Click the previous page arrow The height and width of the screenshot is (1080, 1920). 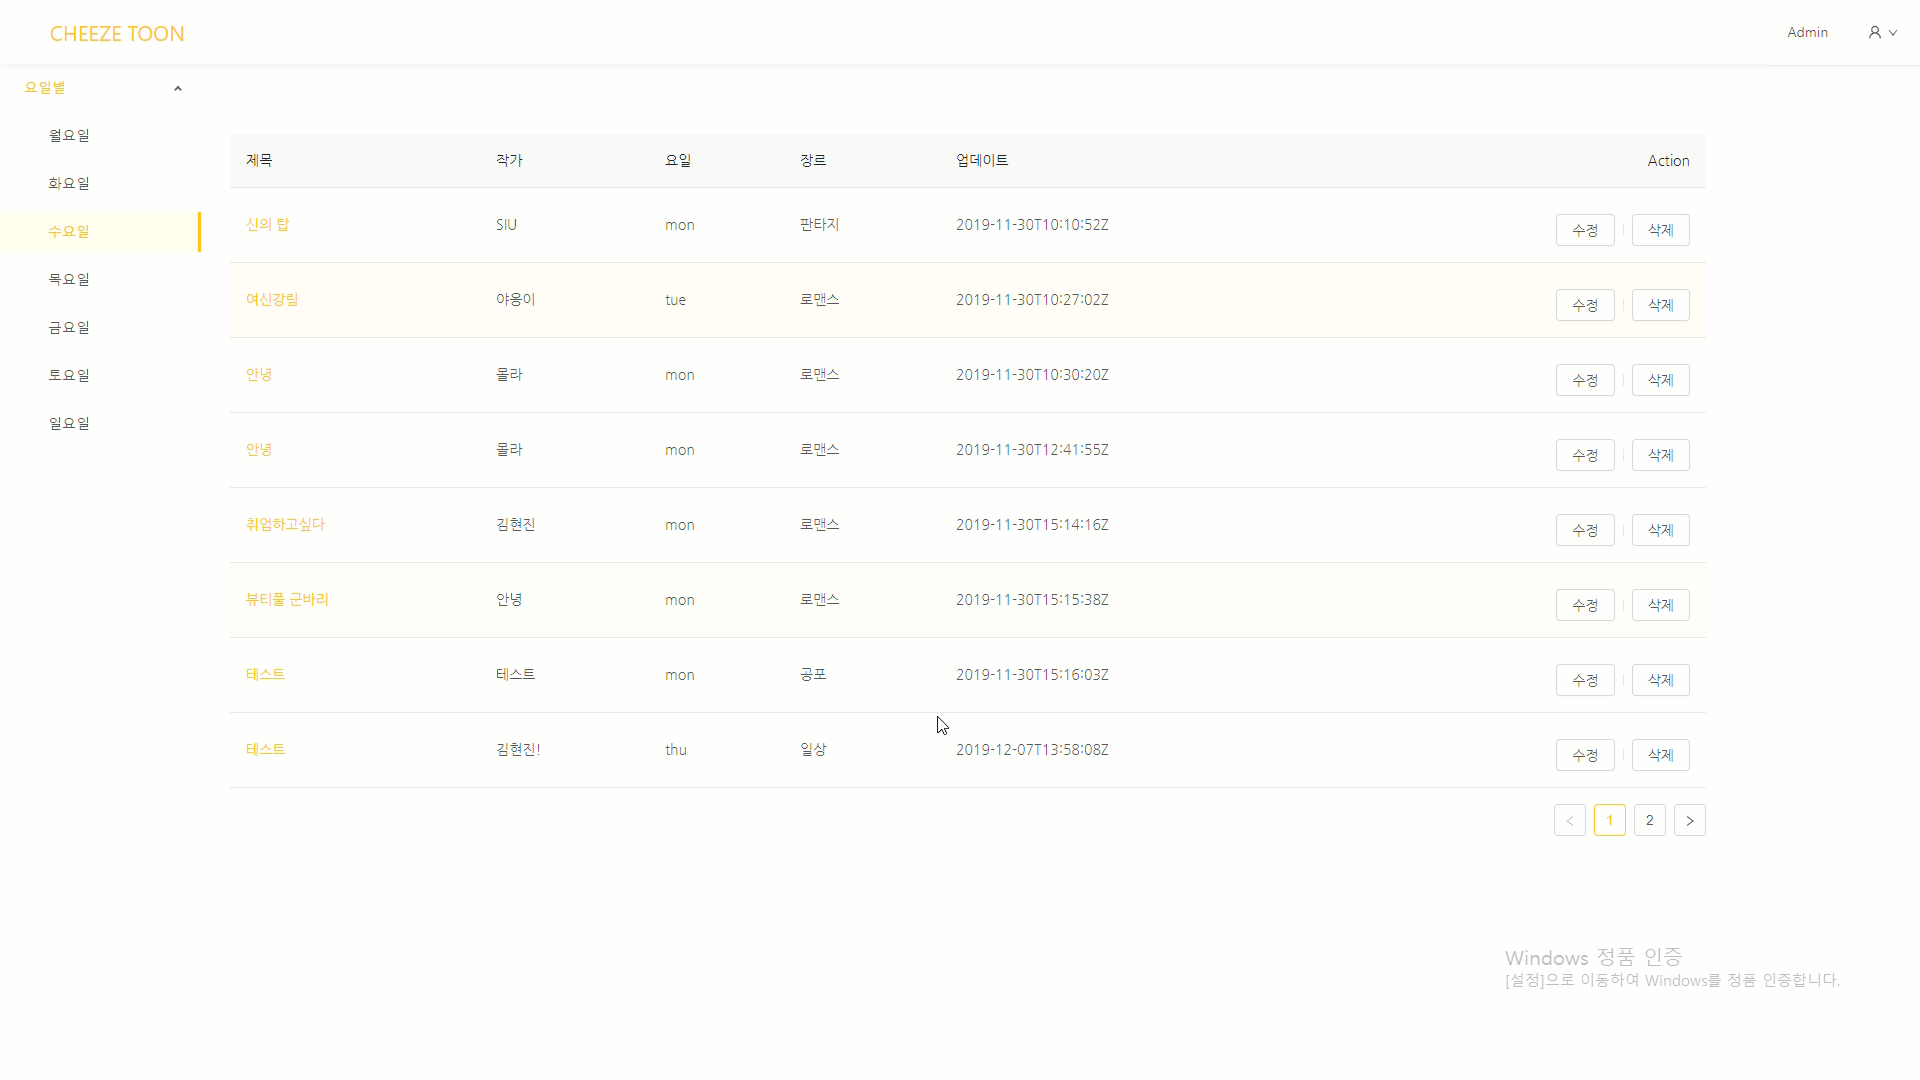click(1569, 820)
